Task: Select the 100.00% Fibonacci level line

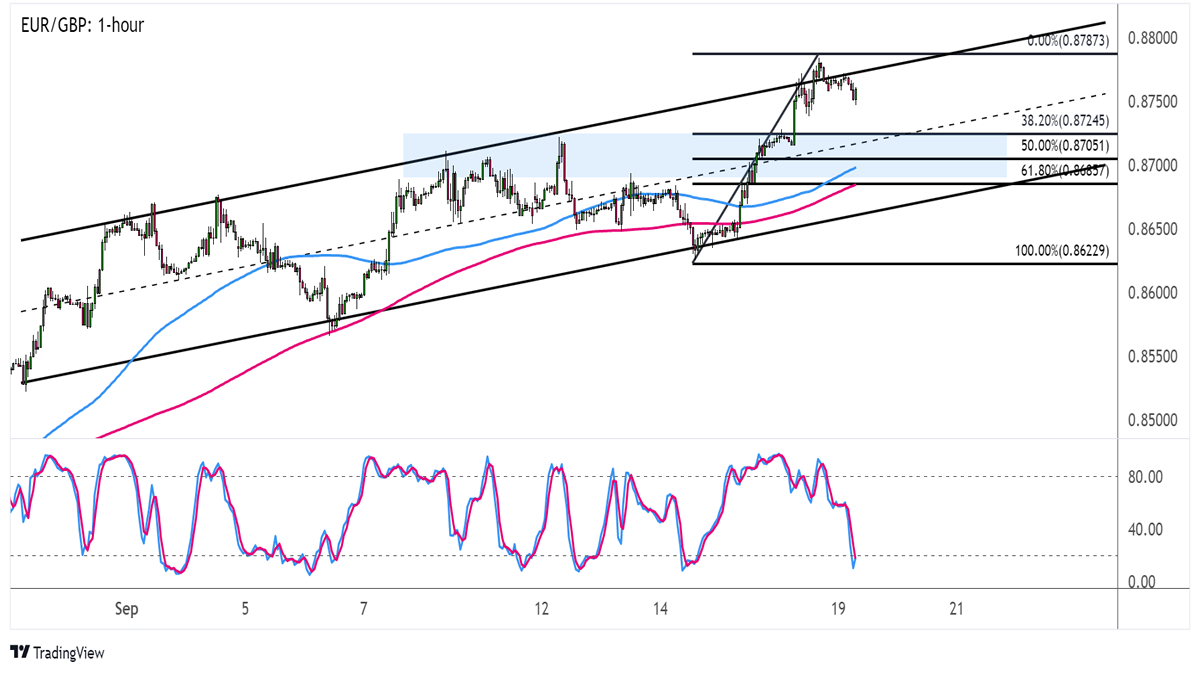Action: click(x=905, y=264)
